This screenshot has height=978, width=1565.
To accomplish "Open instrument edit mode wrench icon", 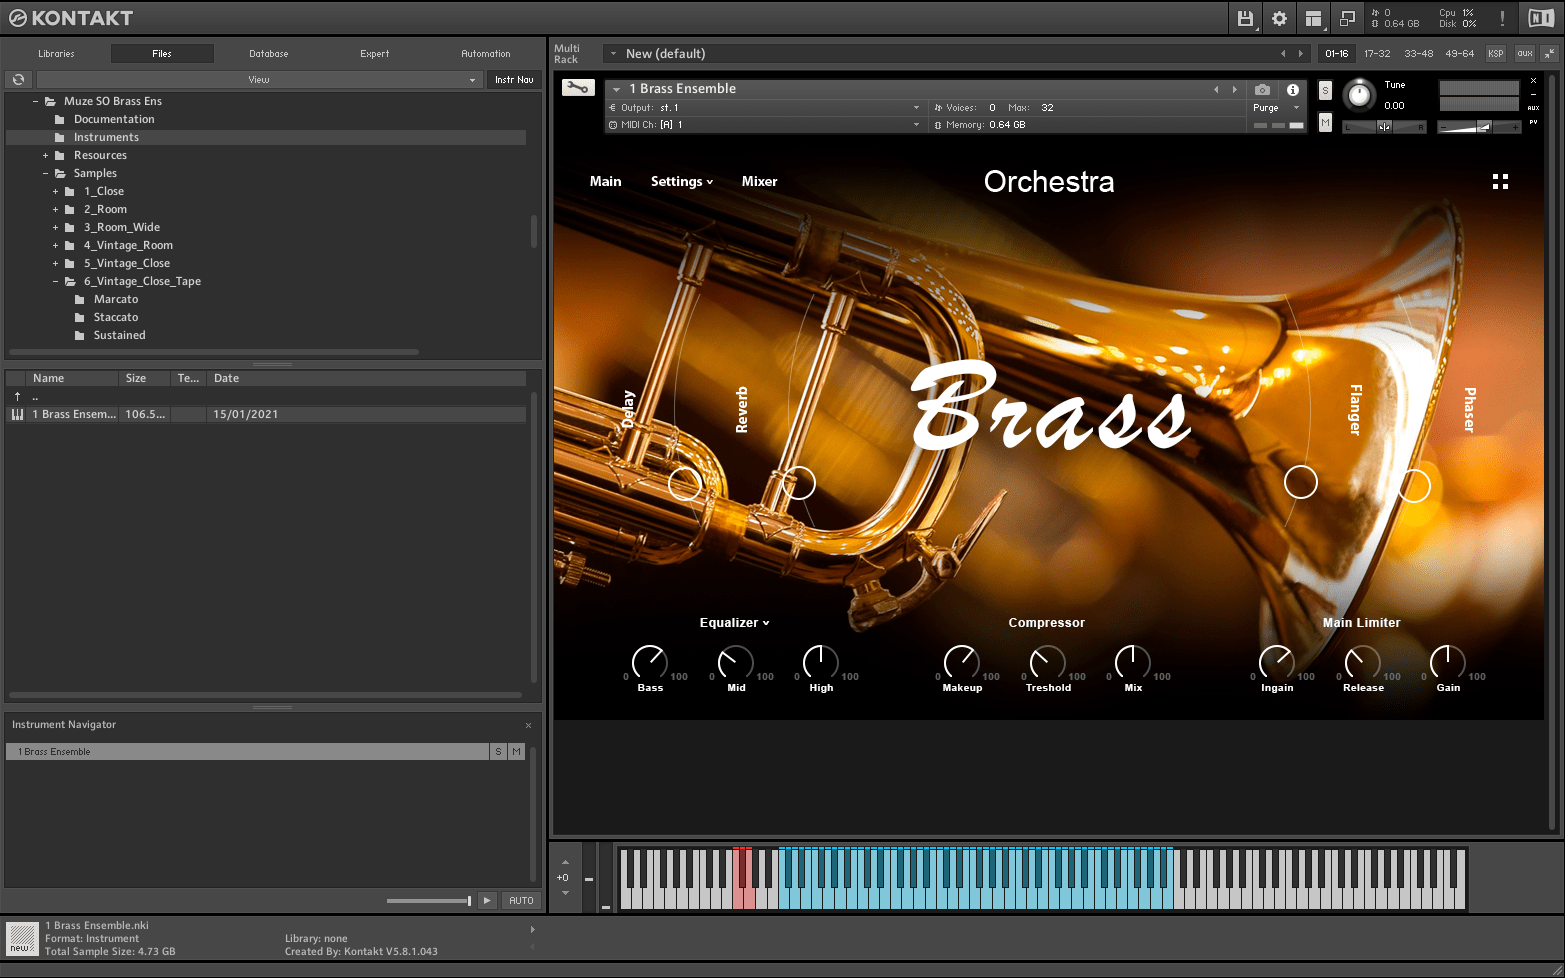I will [x=577, y=88].
